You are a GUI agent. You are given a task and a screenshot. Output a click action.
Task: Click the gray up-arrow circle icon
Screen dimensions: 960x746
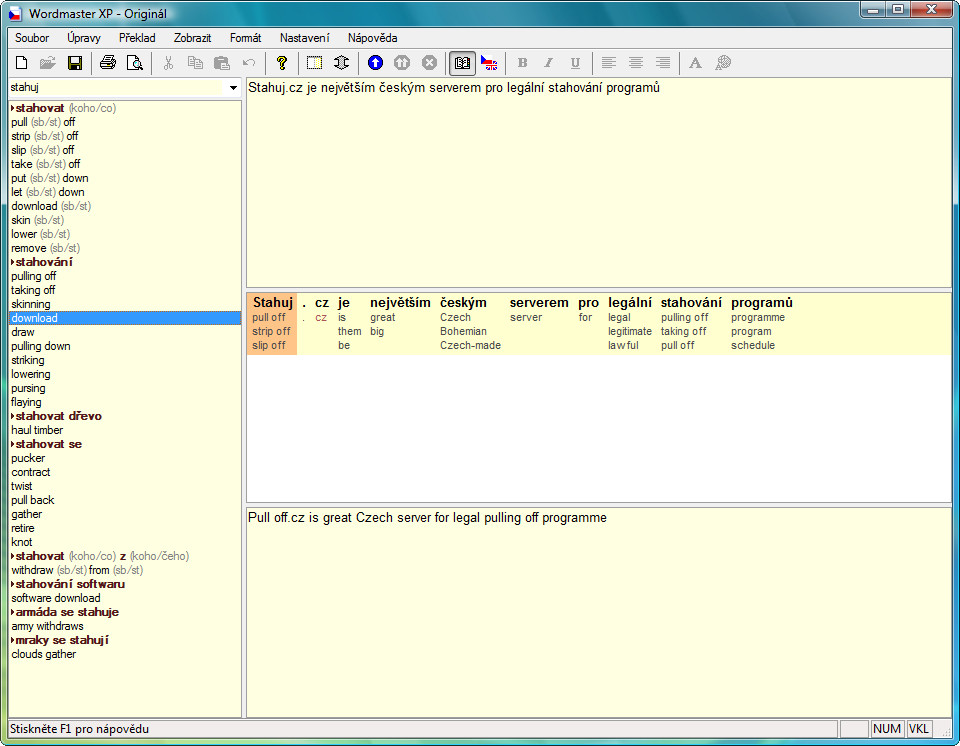click(x=402, y=62)
